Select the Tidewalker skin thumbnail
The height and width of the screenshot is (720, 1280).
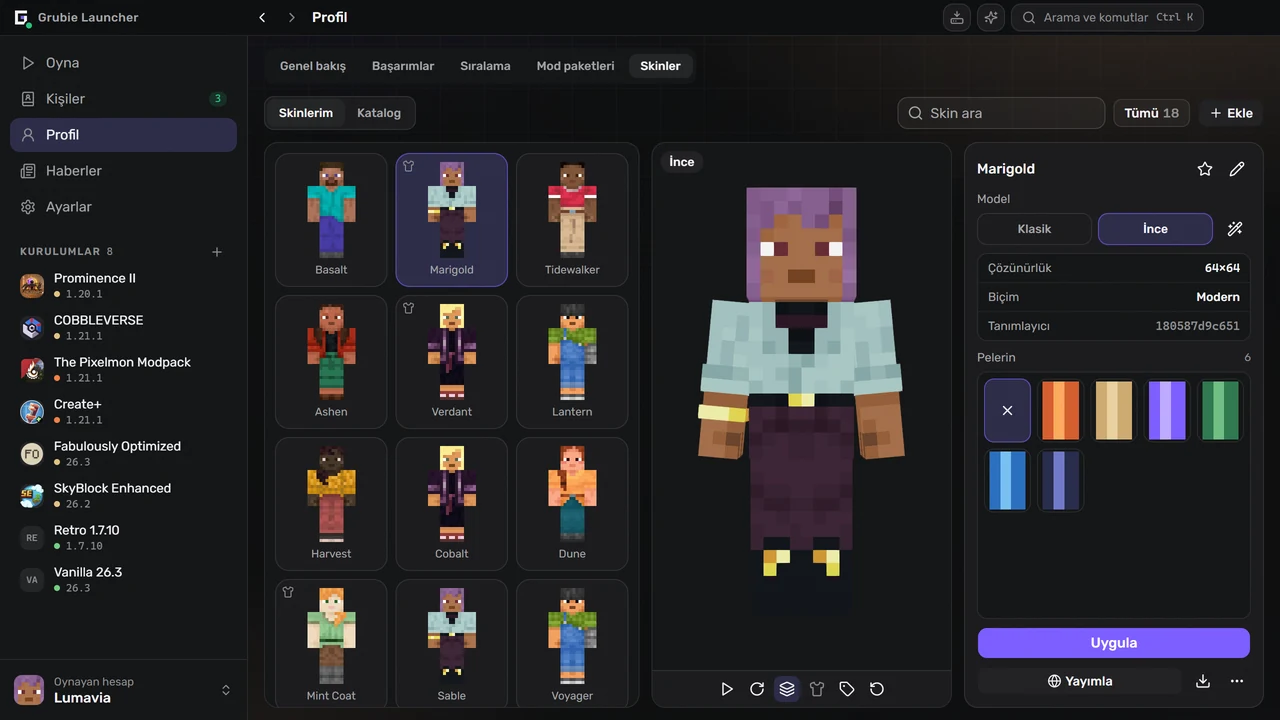click(572, 220)
